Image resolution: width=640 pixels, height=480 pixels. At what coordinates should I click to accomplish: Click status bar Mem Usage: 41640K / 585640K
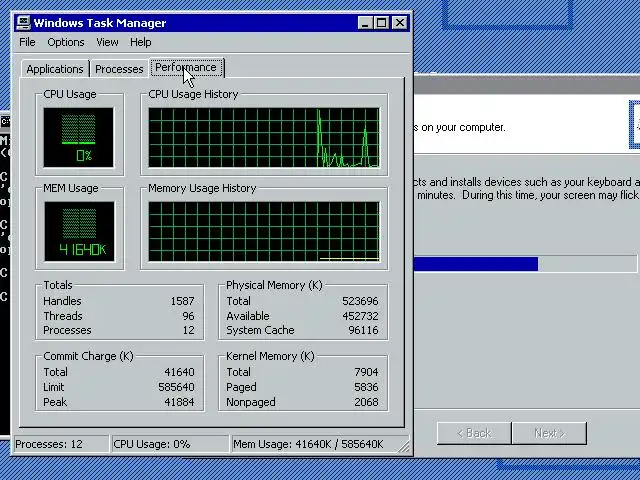click(x=314, y=444)
